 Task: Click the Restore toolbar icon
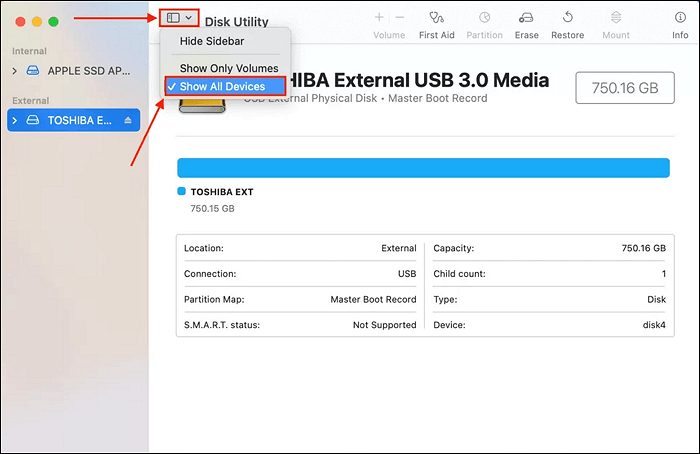567,18
